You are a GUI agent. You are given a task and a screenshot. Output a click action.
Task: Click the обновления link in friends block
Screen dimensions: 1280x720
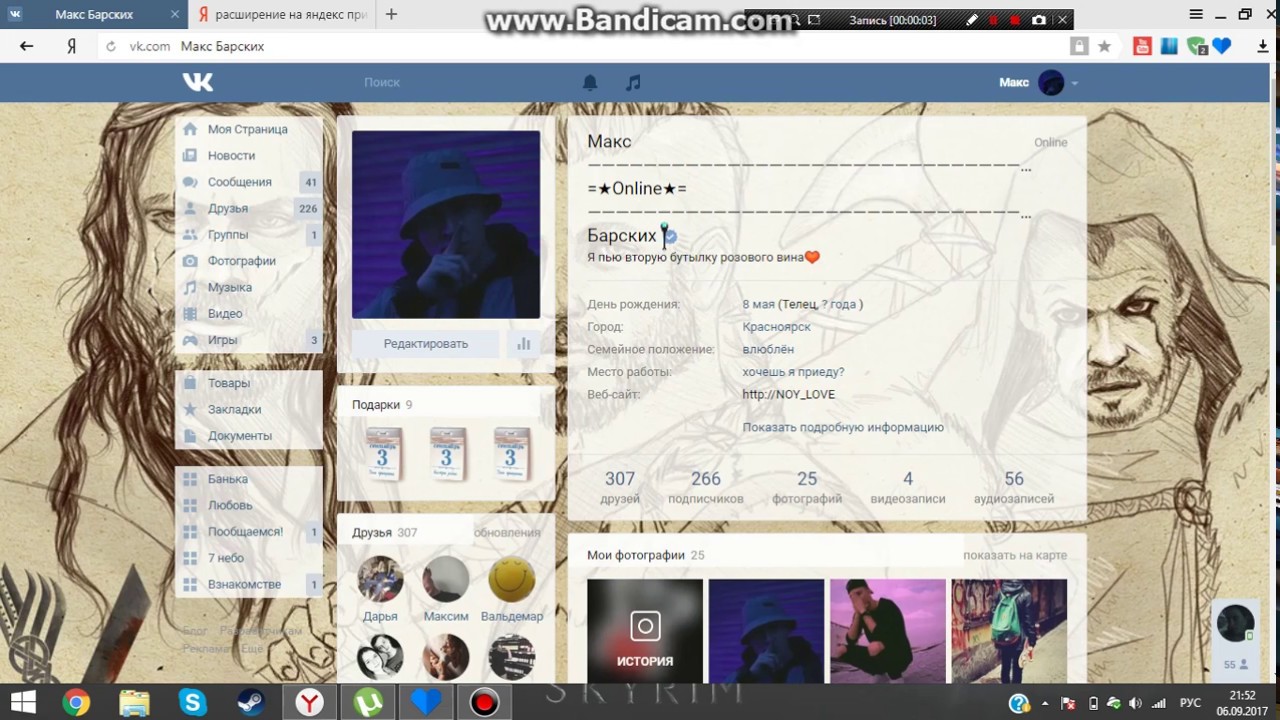(x=507, y=533)
